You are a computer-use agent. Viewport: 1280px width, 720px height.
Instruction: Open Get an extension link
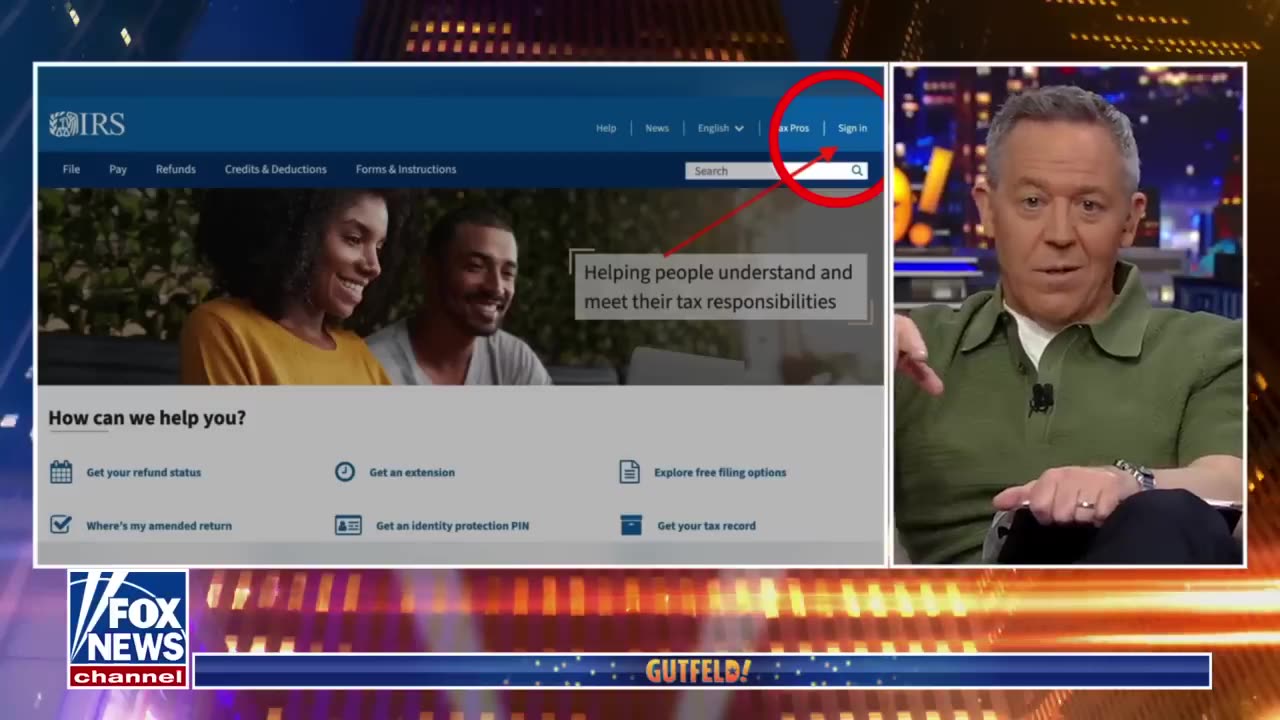412,472
